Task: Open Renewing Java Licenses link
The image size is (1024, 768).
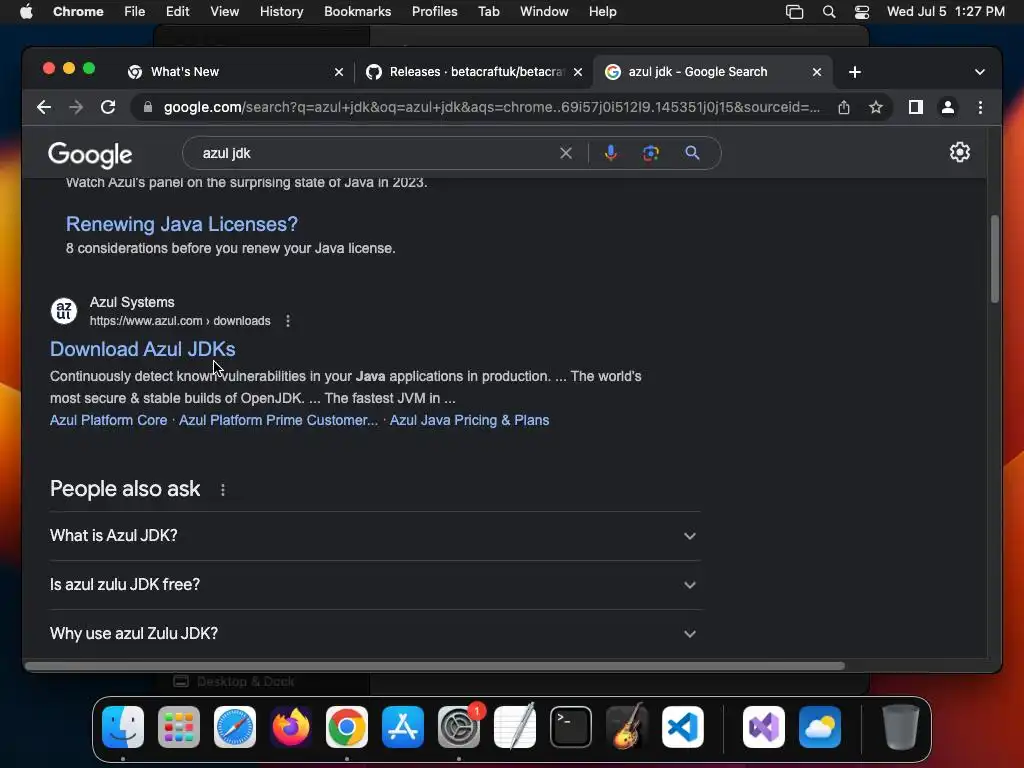Action: click(182, 224)
